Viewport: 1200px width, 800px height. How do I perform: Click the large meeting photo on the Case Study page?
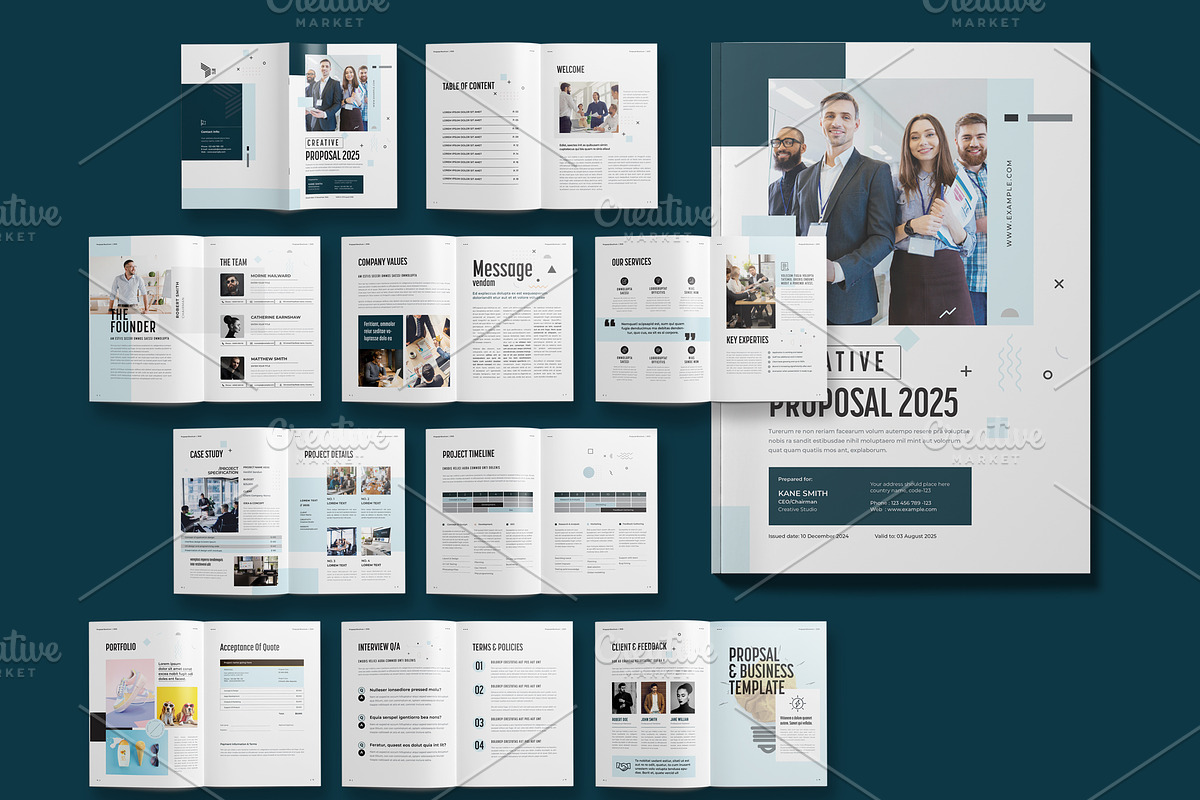pyautogui.click(x=210, y=505)
